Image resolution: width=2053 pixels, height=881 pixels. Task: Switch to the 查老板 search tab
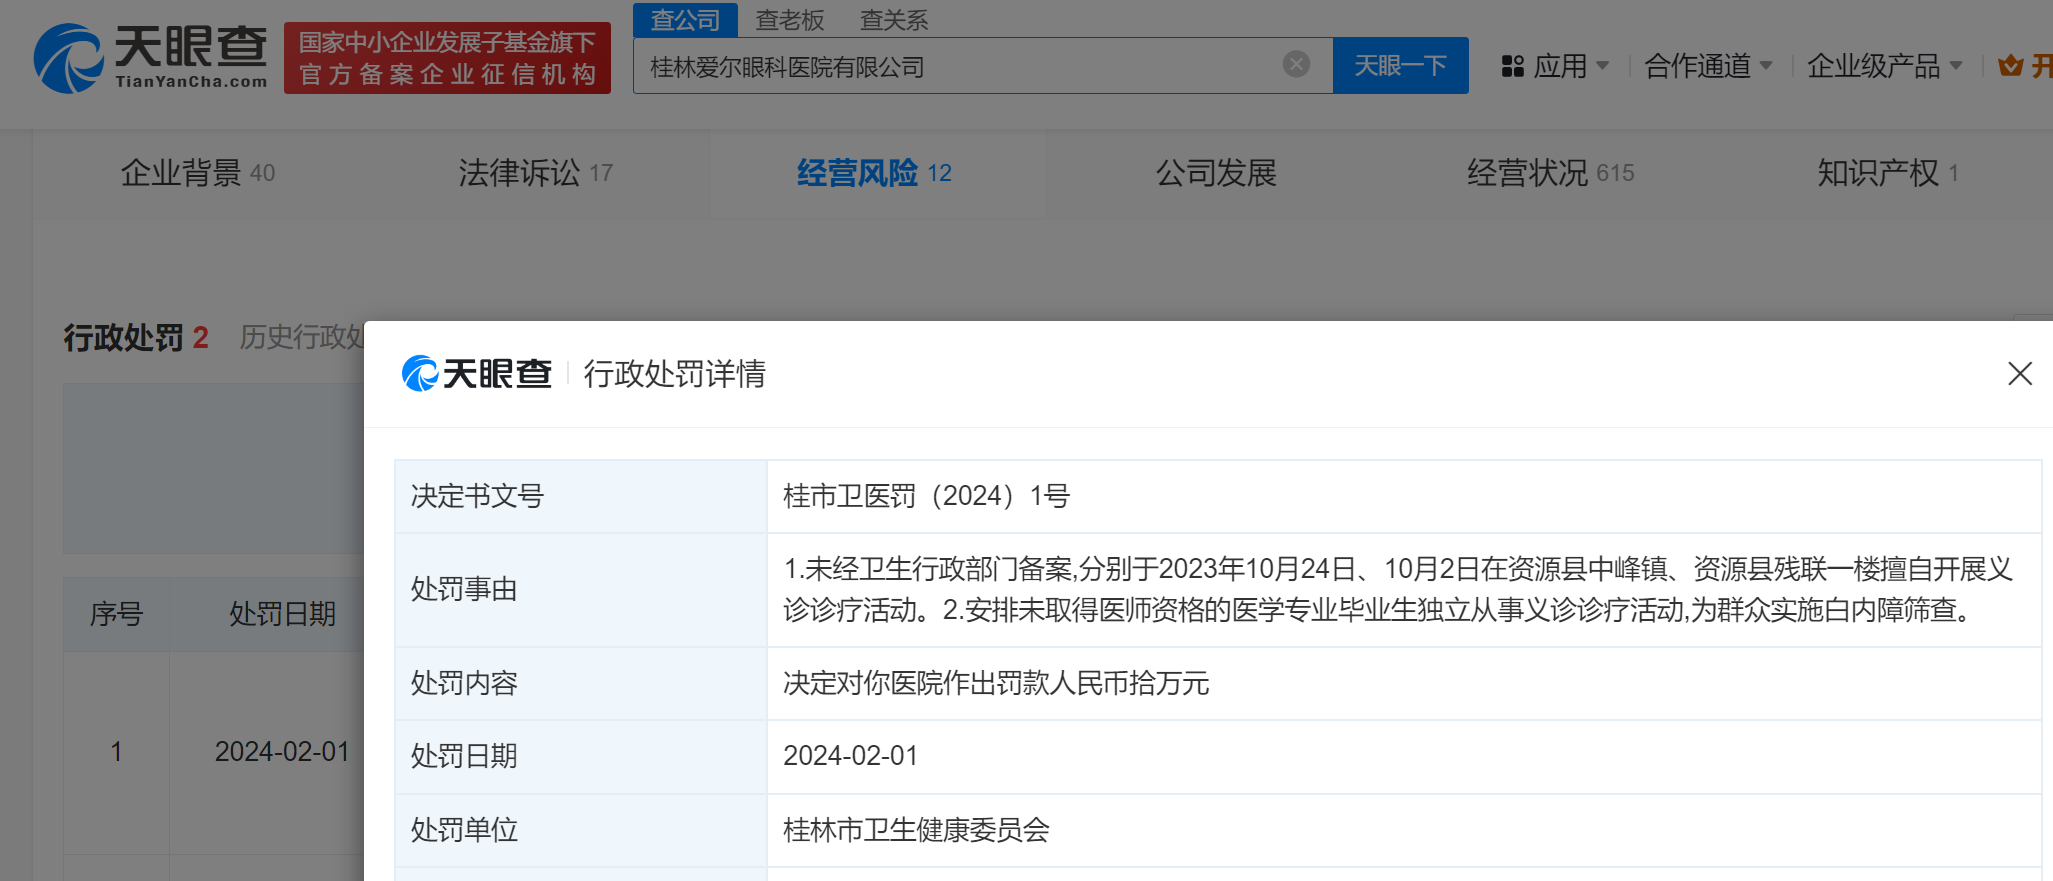pyautogui.click(x=789, y=20)
